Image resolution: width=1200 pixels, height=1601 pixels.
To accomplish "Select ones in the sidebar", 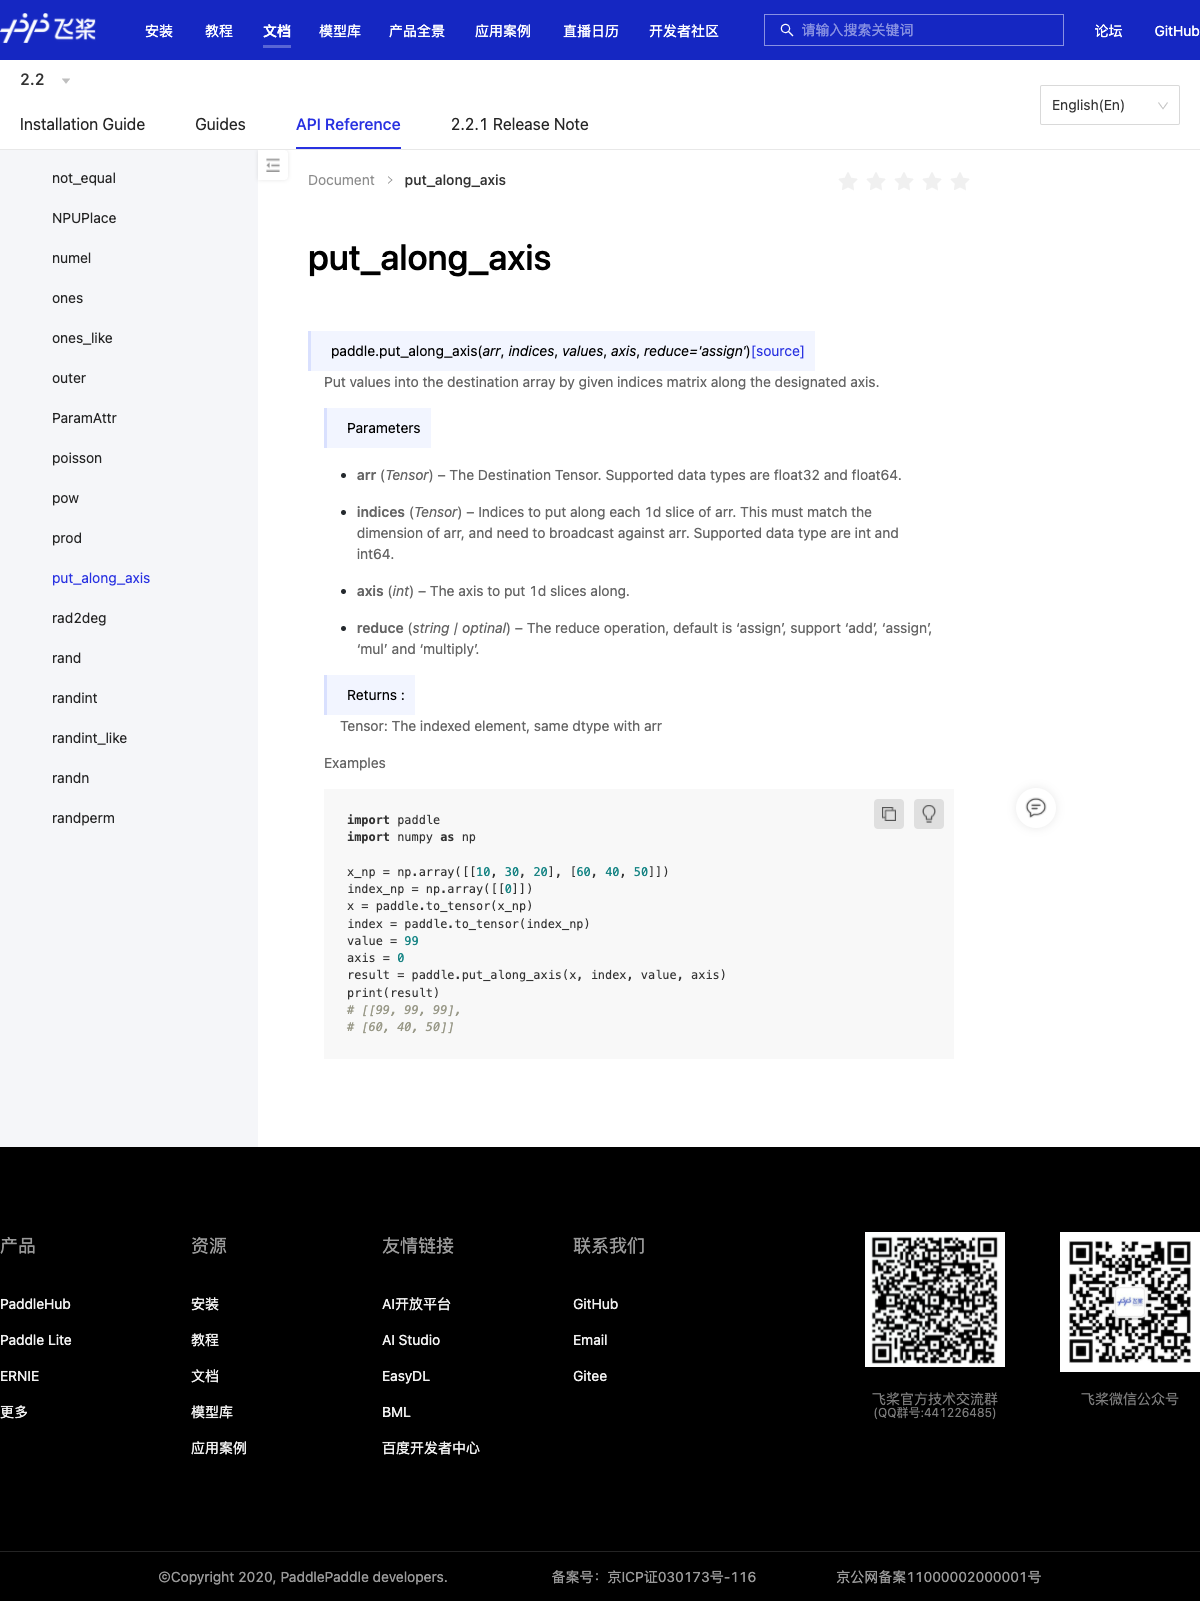I will coord(68,298).
